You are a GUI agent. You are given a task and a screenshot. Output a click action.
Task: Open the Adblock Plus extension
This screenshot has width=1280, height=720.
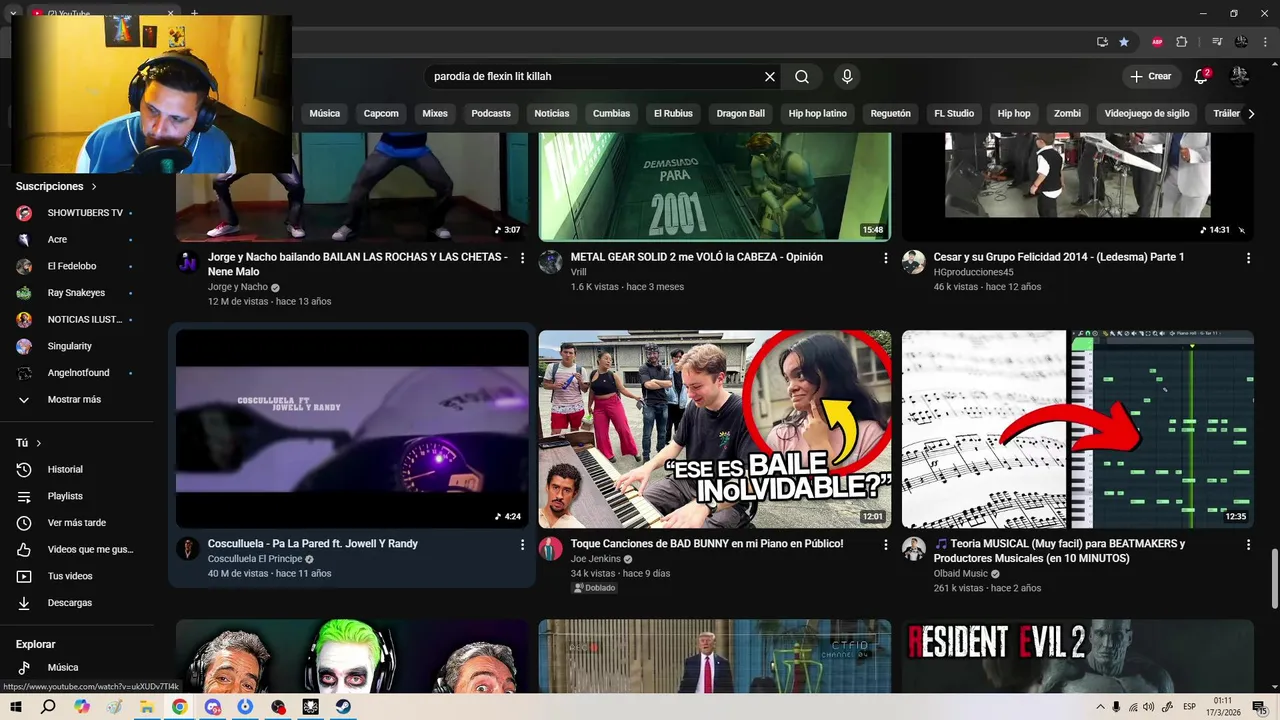click(1157, 42)
